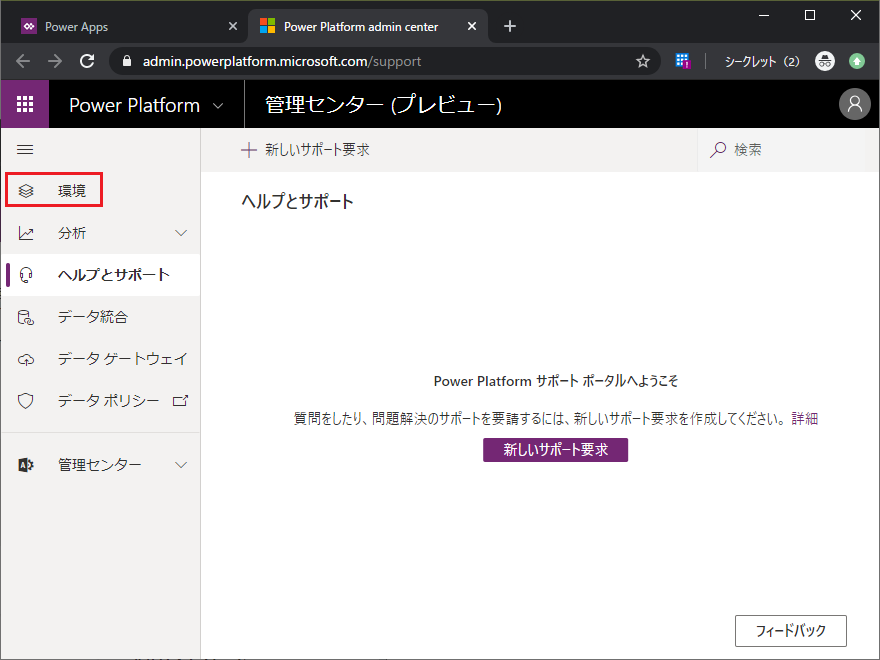The width and height of the screenshot is (880, 660).
Task: Click the フィードバック button
Action: [791, 631]
